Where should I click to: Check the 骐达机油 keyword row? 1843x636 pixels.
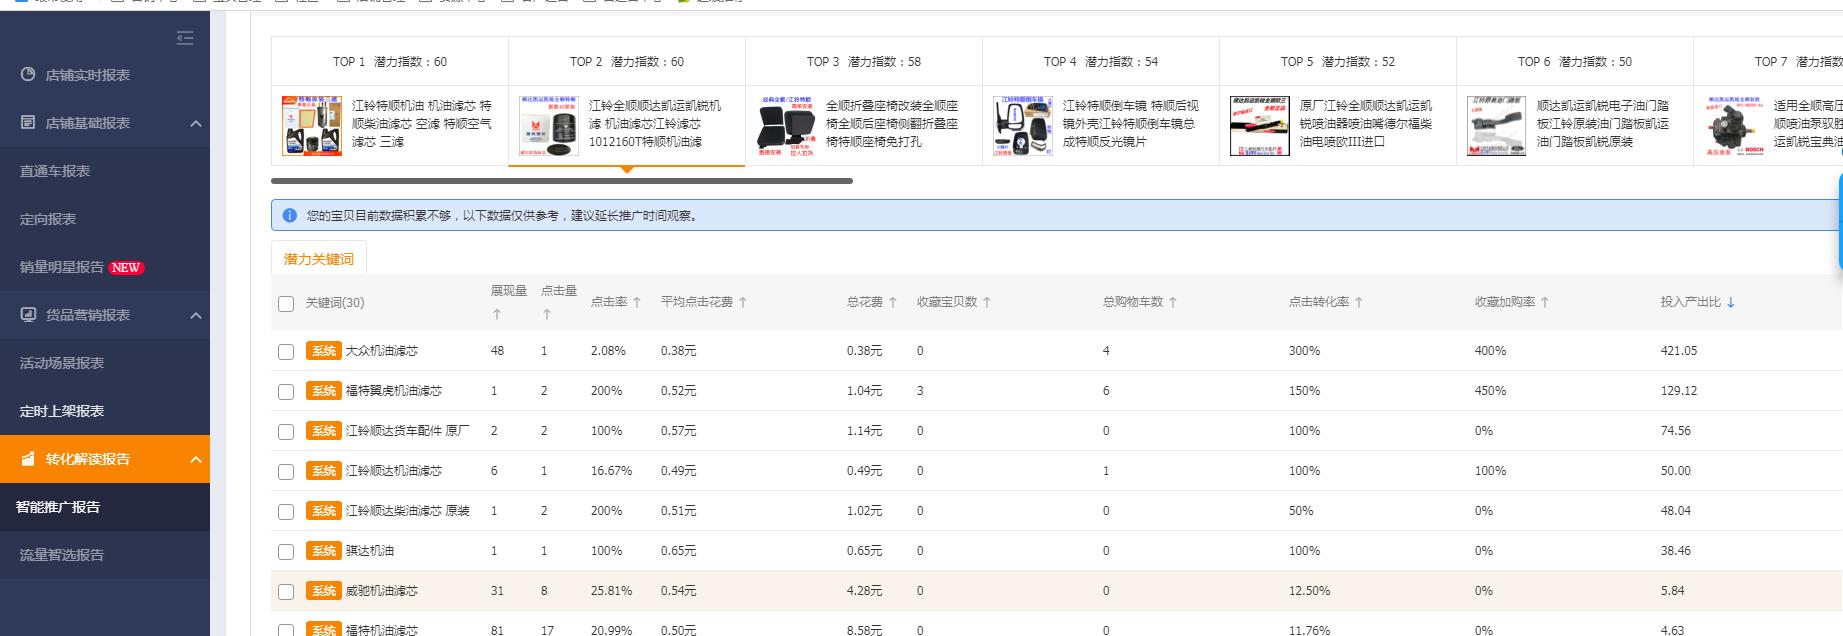point(286,552)
